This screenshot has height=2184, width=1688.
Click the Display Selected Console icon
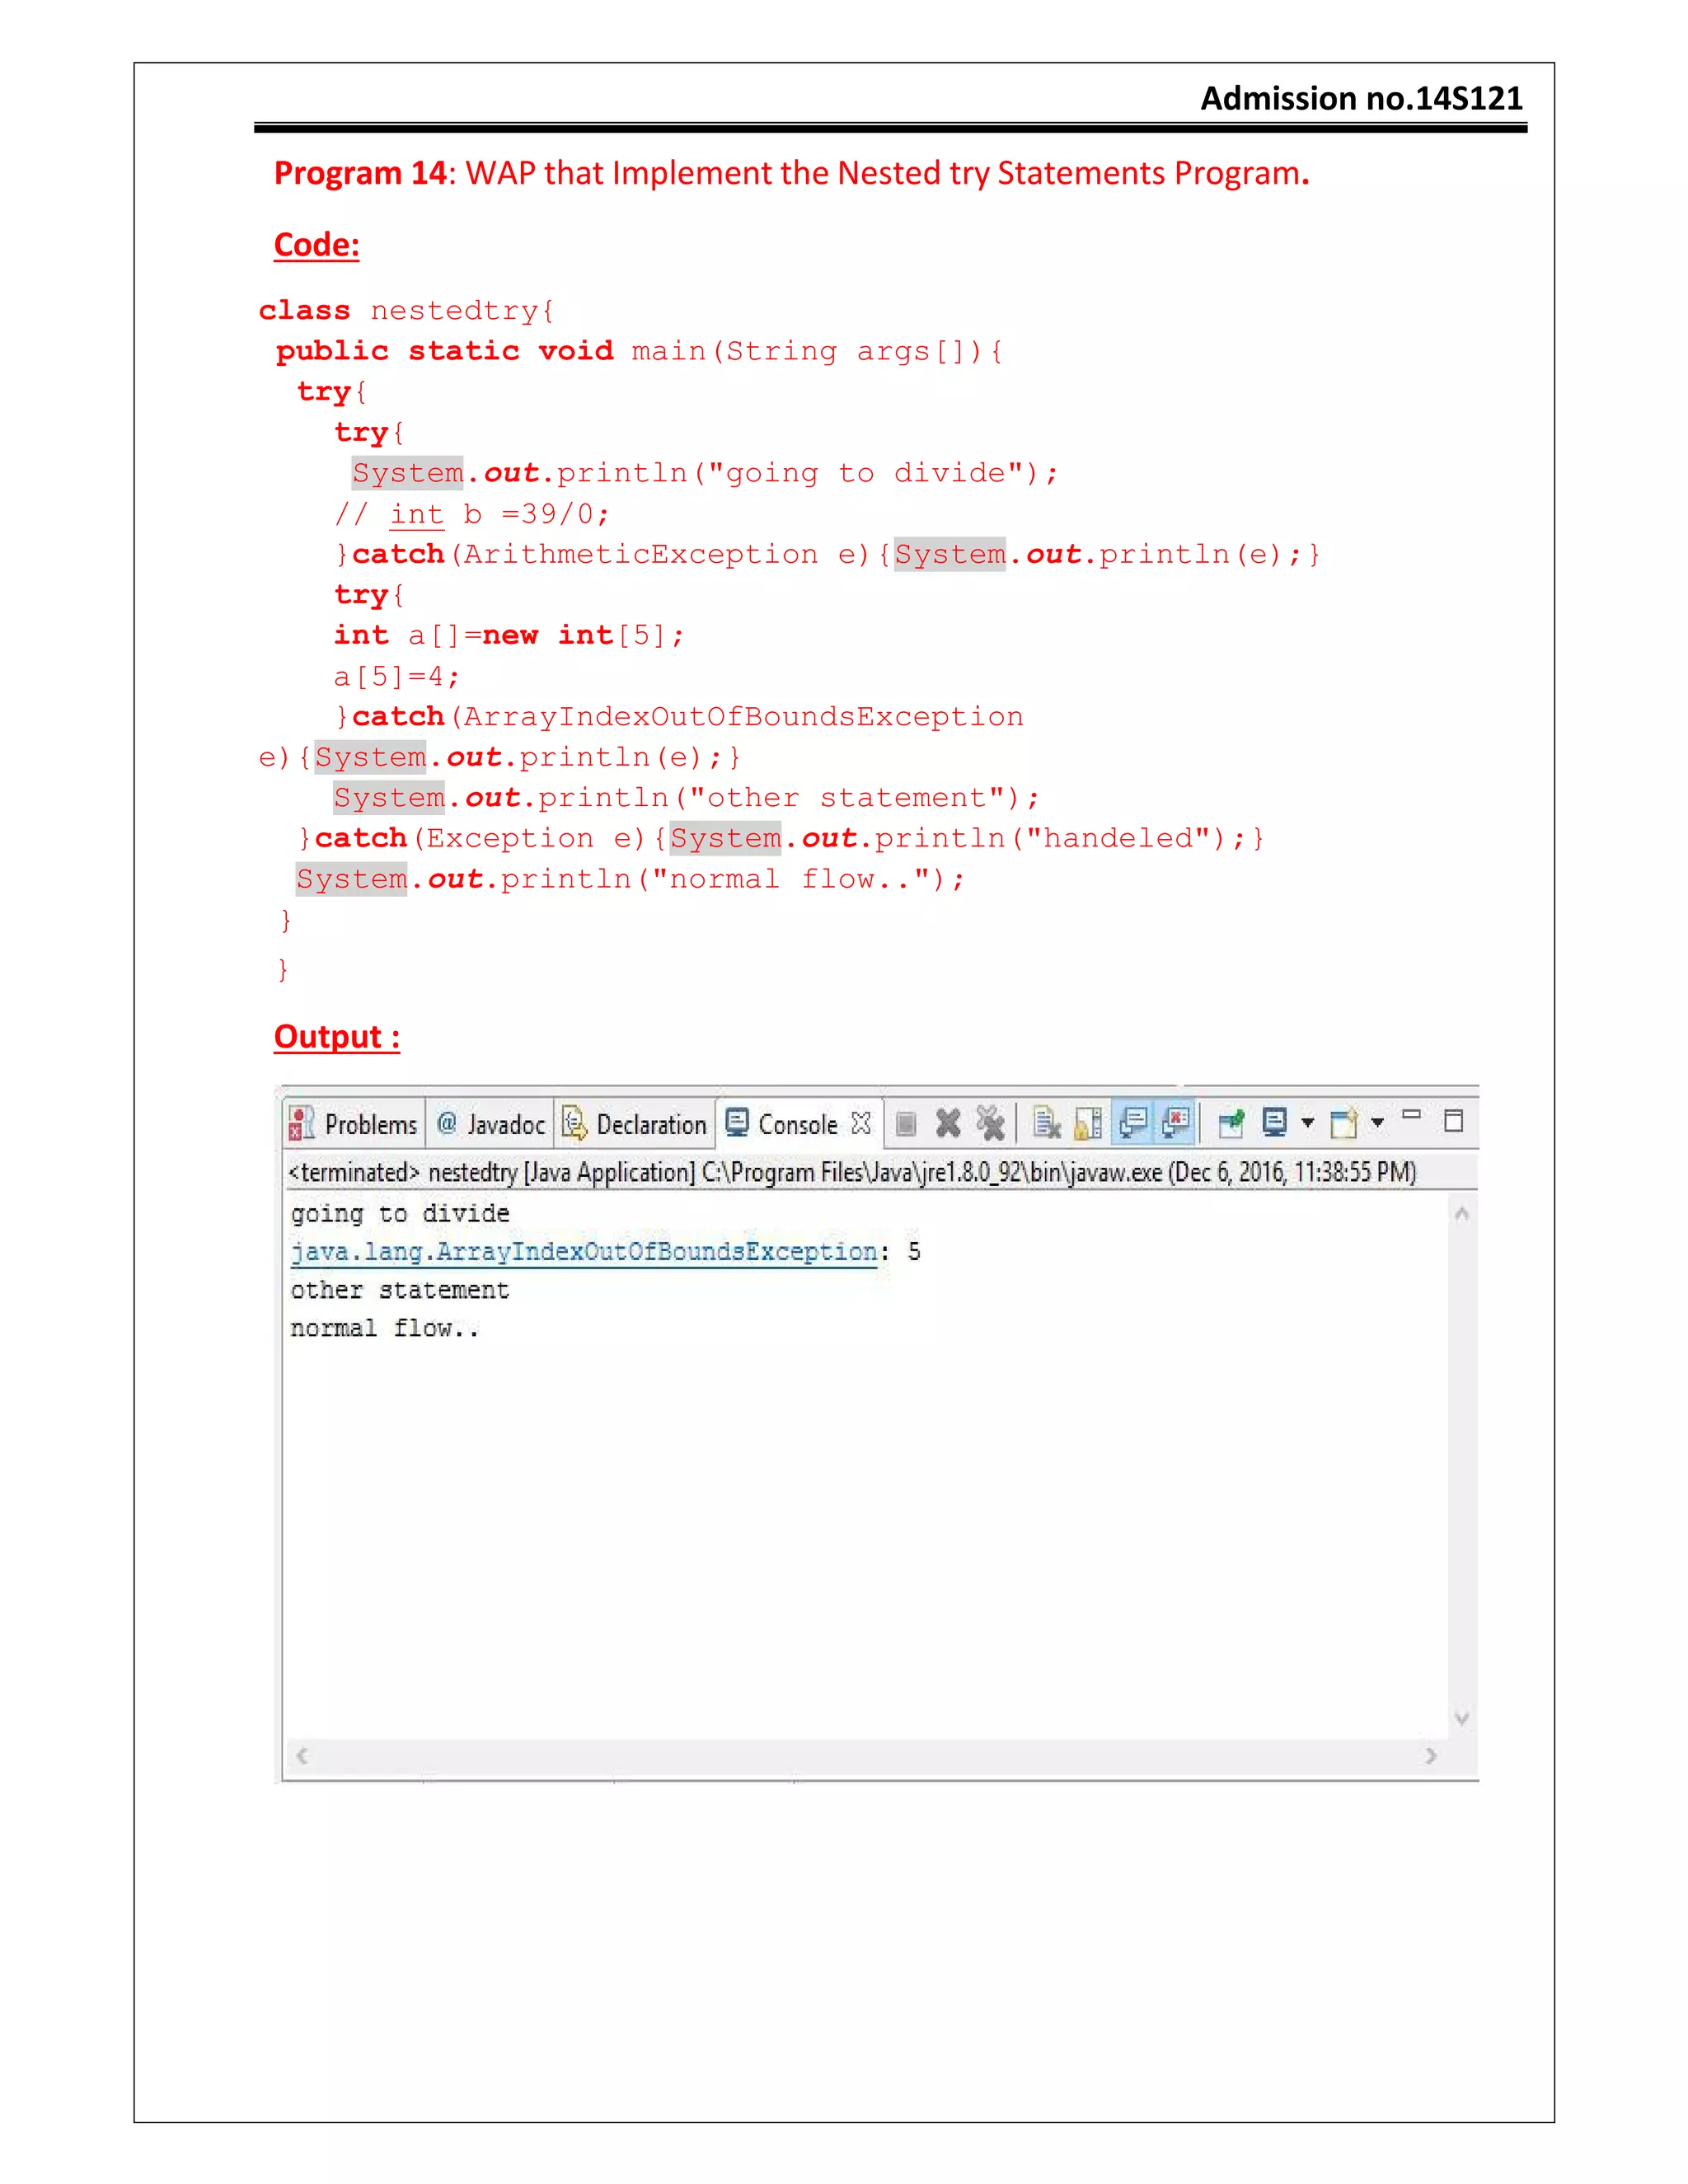coord(1274,1123)
